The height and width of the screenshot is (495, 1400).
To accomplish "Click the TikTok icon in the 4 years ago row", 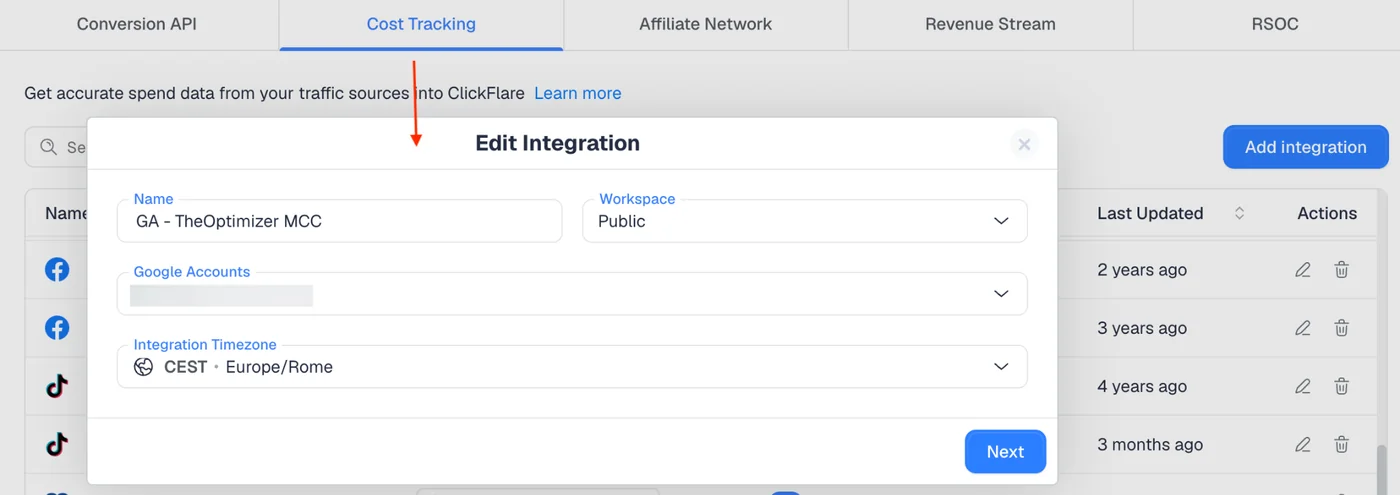I will (57, 386).
